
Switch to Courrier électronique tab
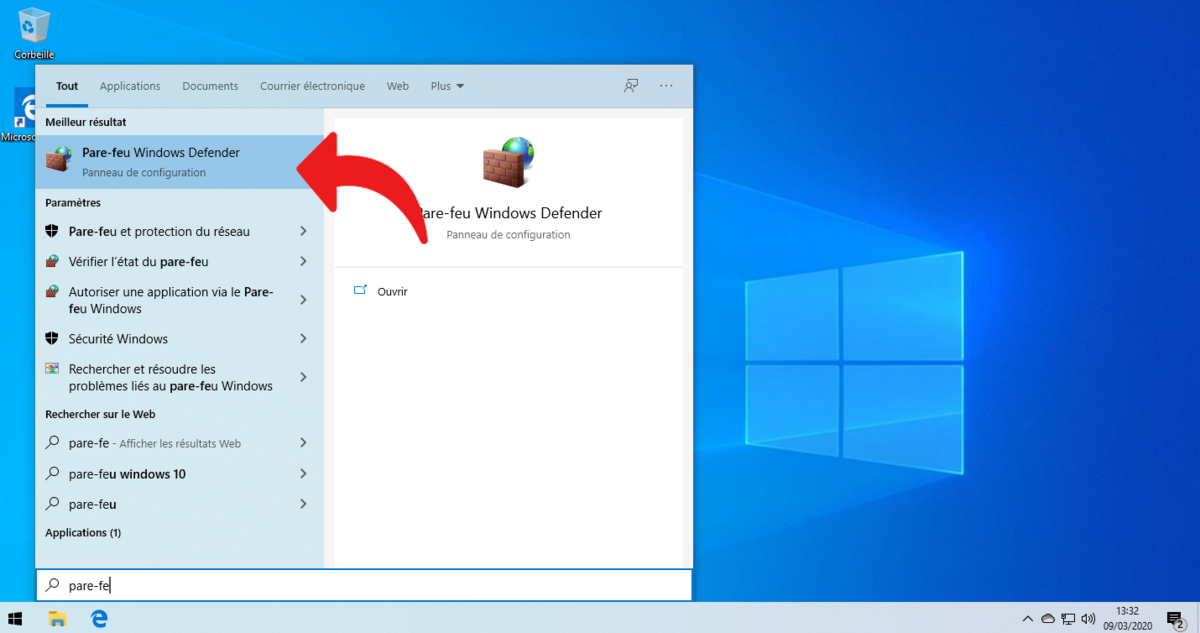point(312,86)
